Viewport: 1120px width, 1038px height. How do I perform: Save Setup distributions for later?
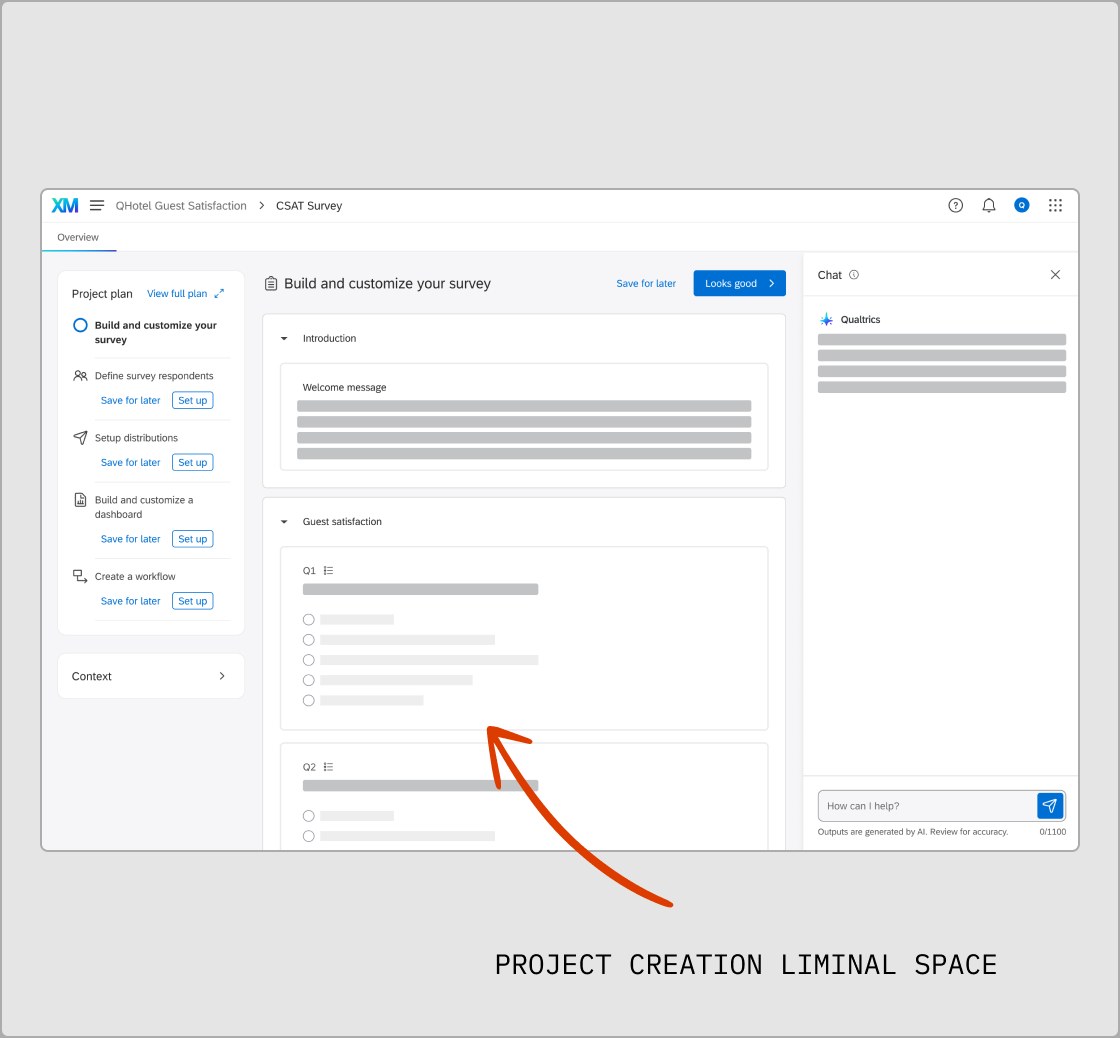[x=131, y=463]
